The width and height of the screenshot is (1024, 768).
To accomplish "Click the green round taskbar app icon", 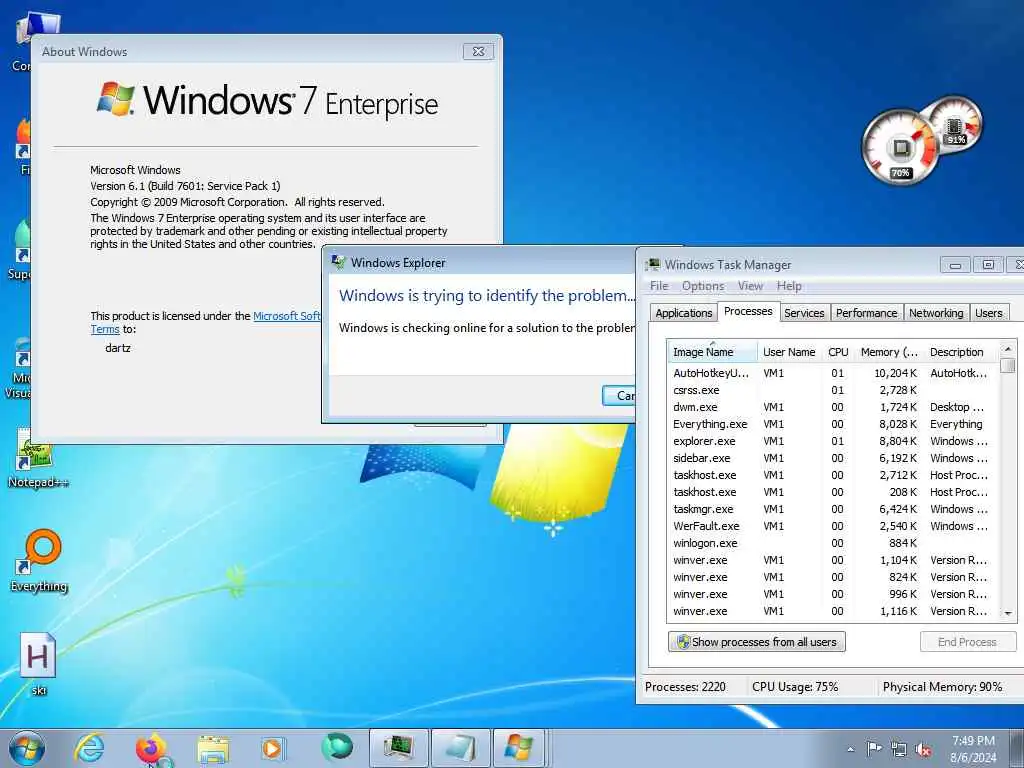I will pos(336,746).
